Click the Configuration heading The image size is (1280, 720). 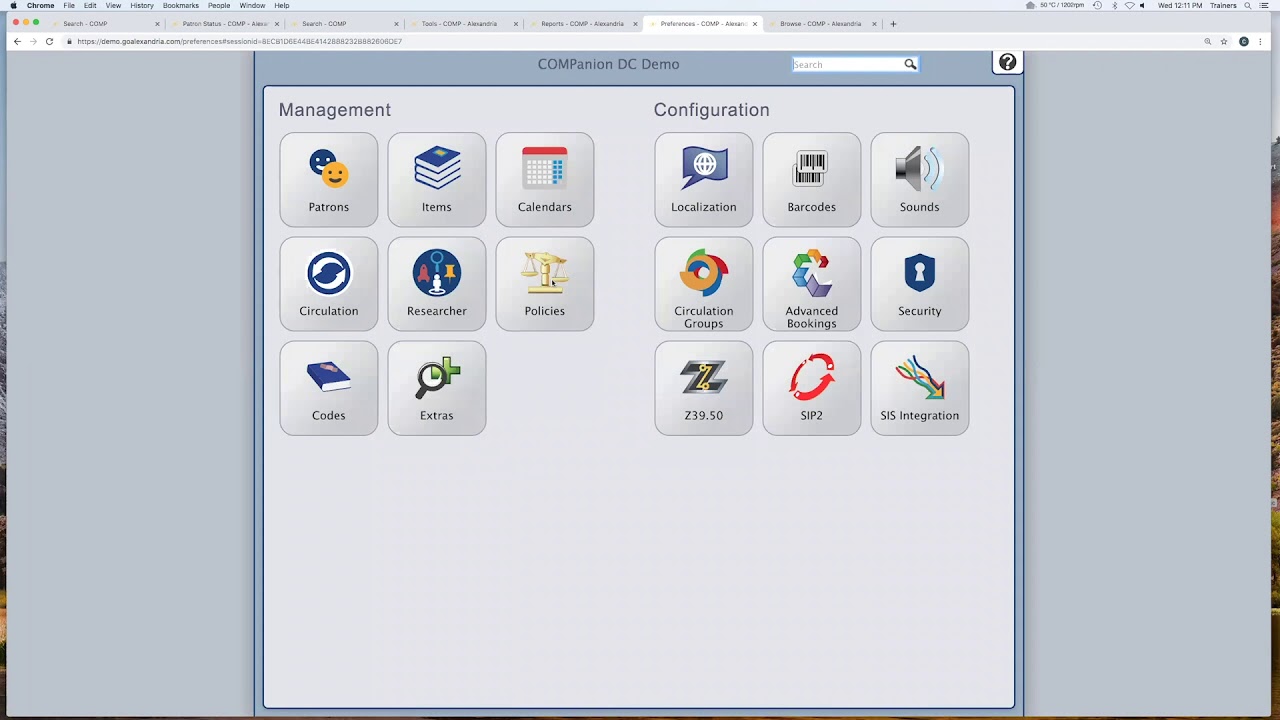pyautogui.click(x=712, y=110)
